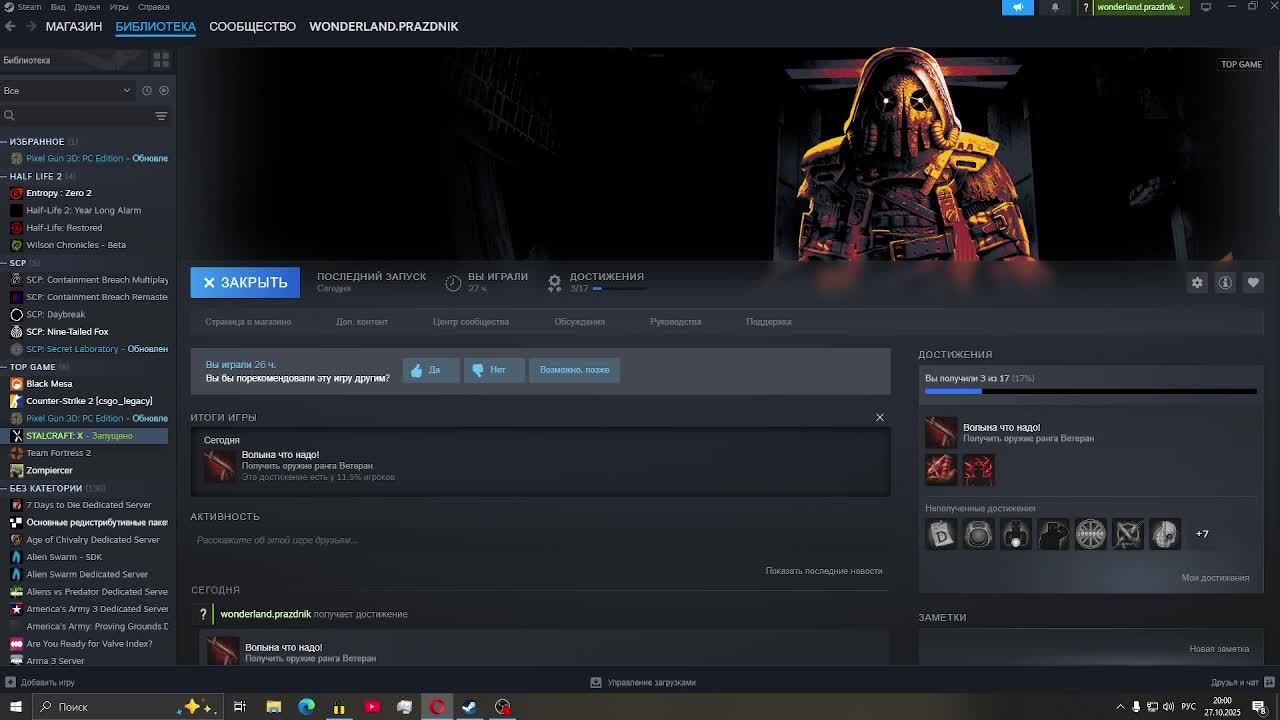
Task: Open Страница в магазине link
Action: tap(248, 322)
